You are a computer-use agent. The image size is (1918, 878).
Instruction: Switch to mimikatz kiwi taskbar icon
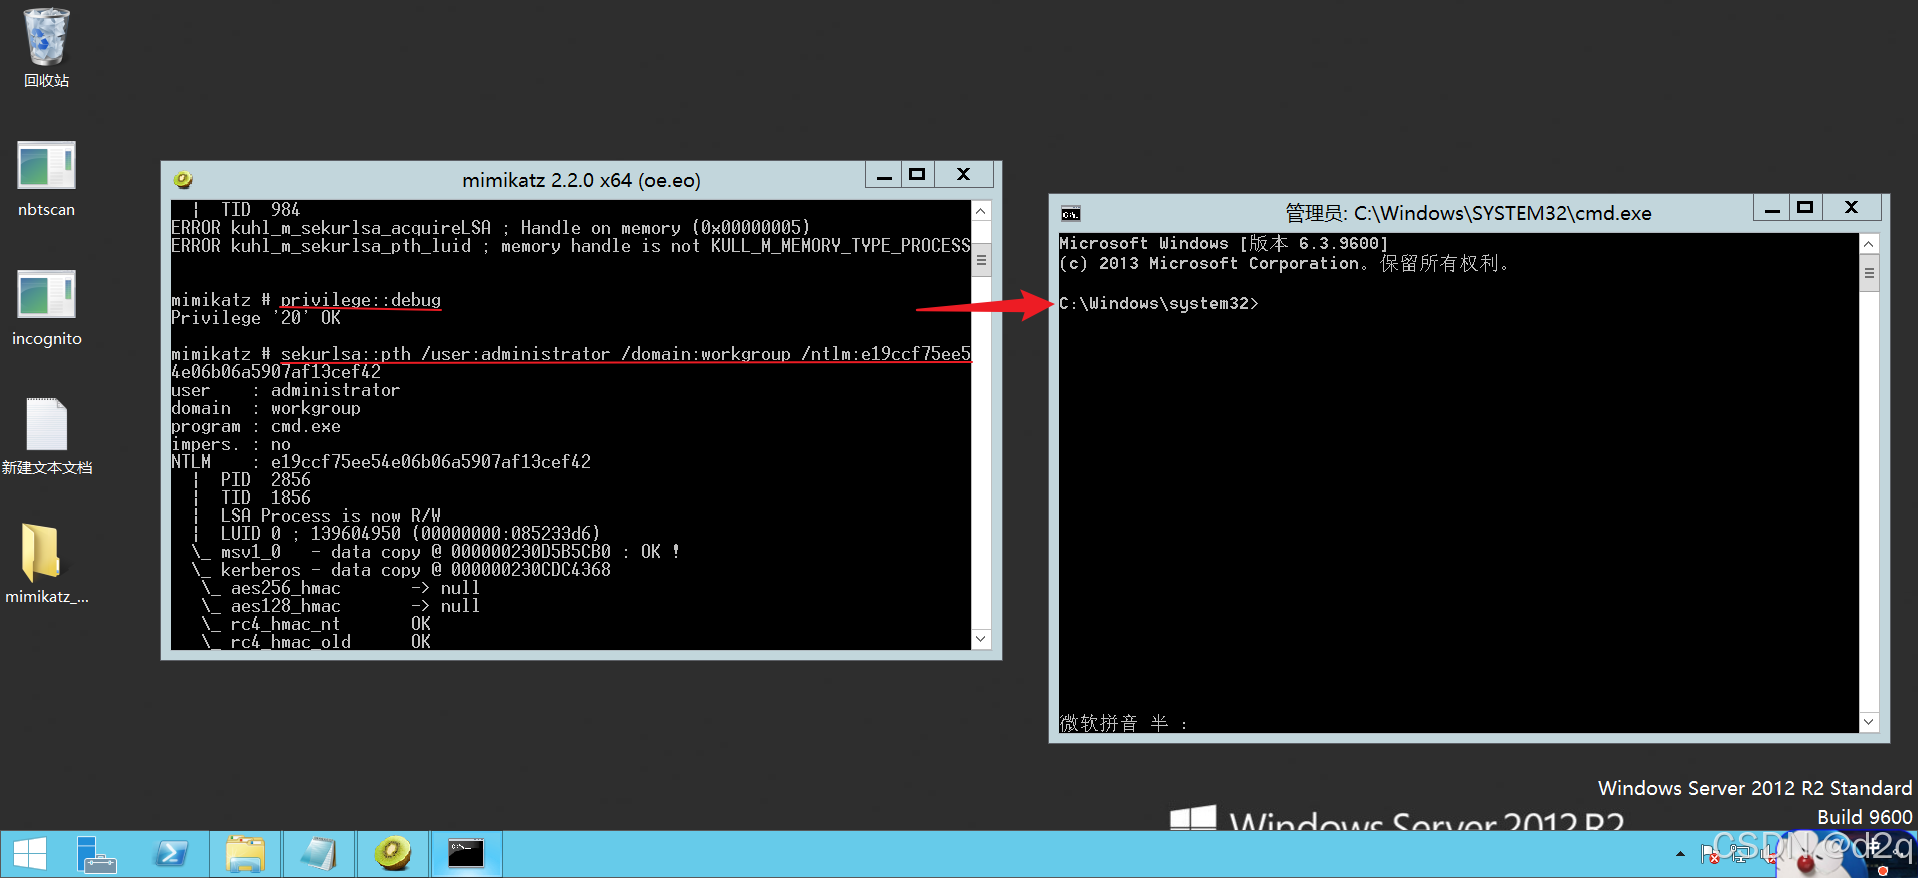click(393, 854)
